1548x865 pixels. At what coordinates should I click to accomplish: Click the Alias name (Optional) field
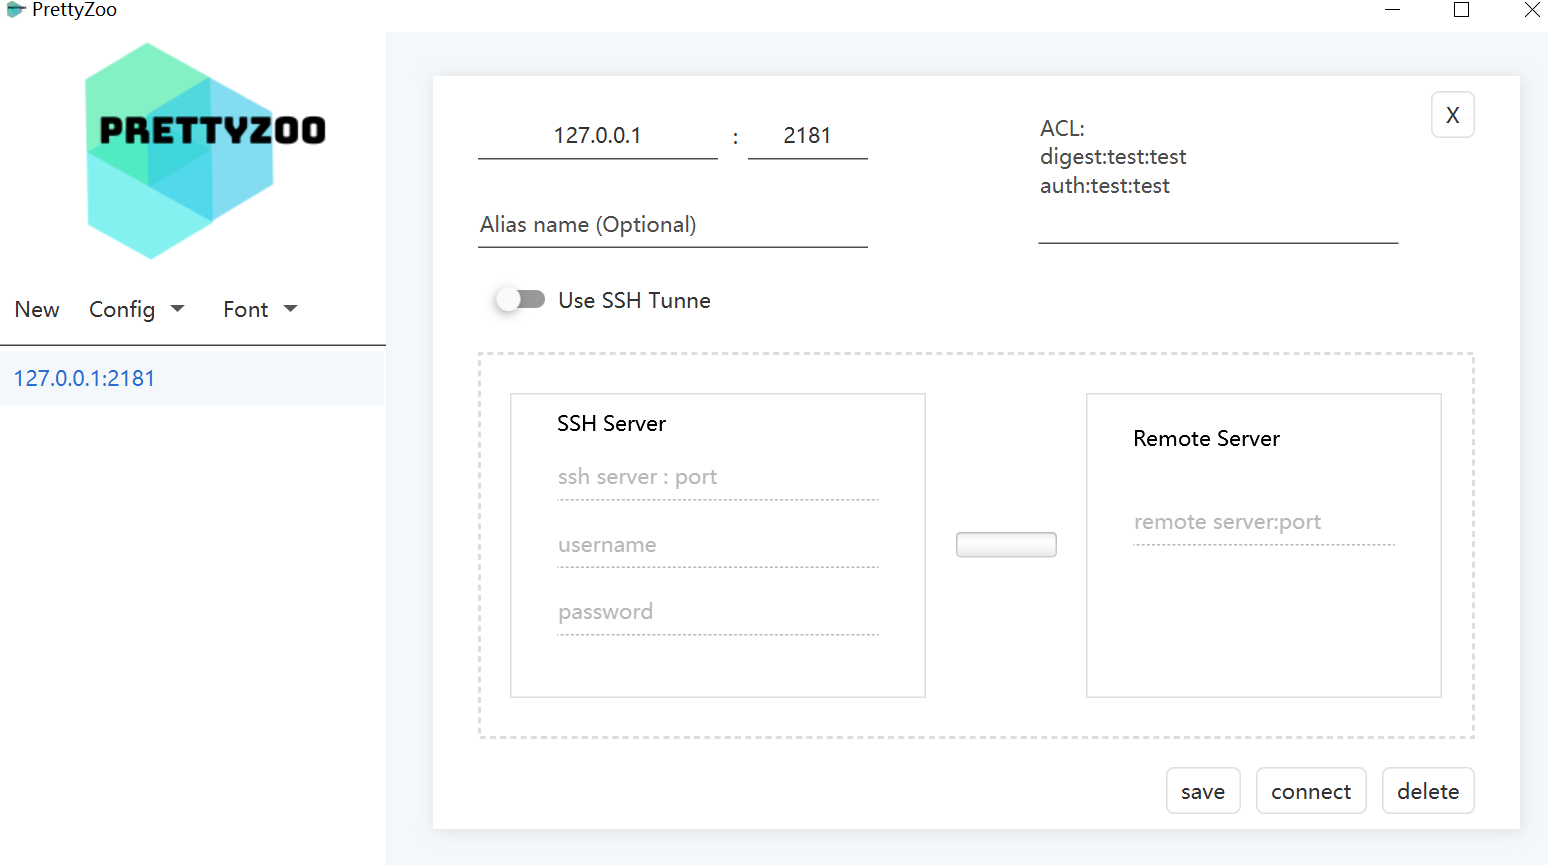coord(672,225)
